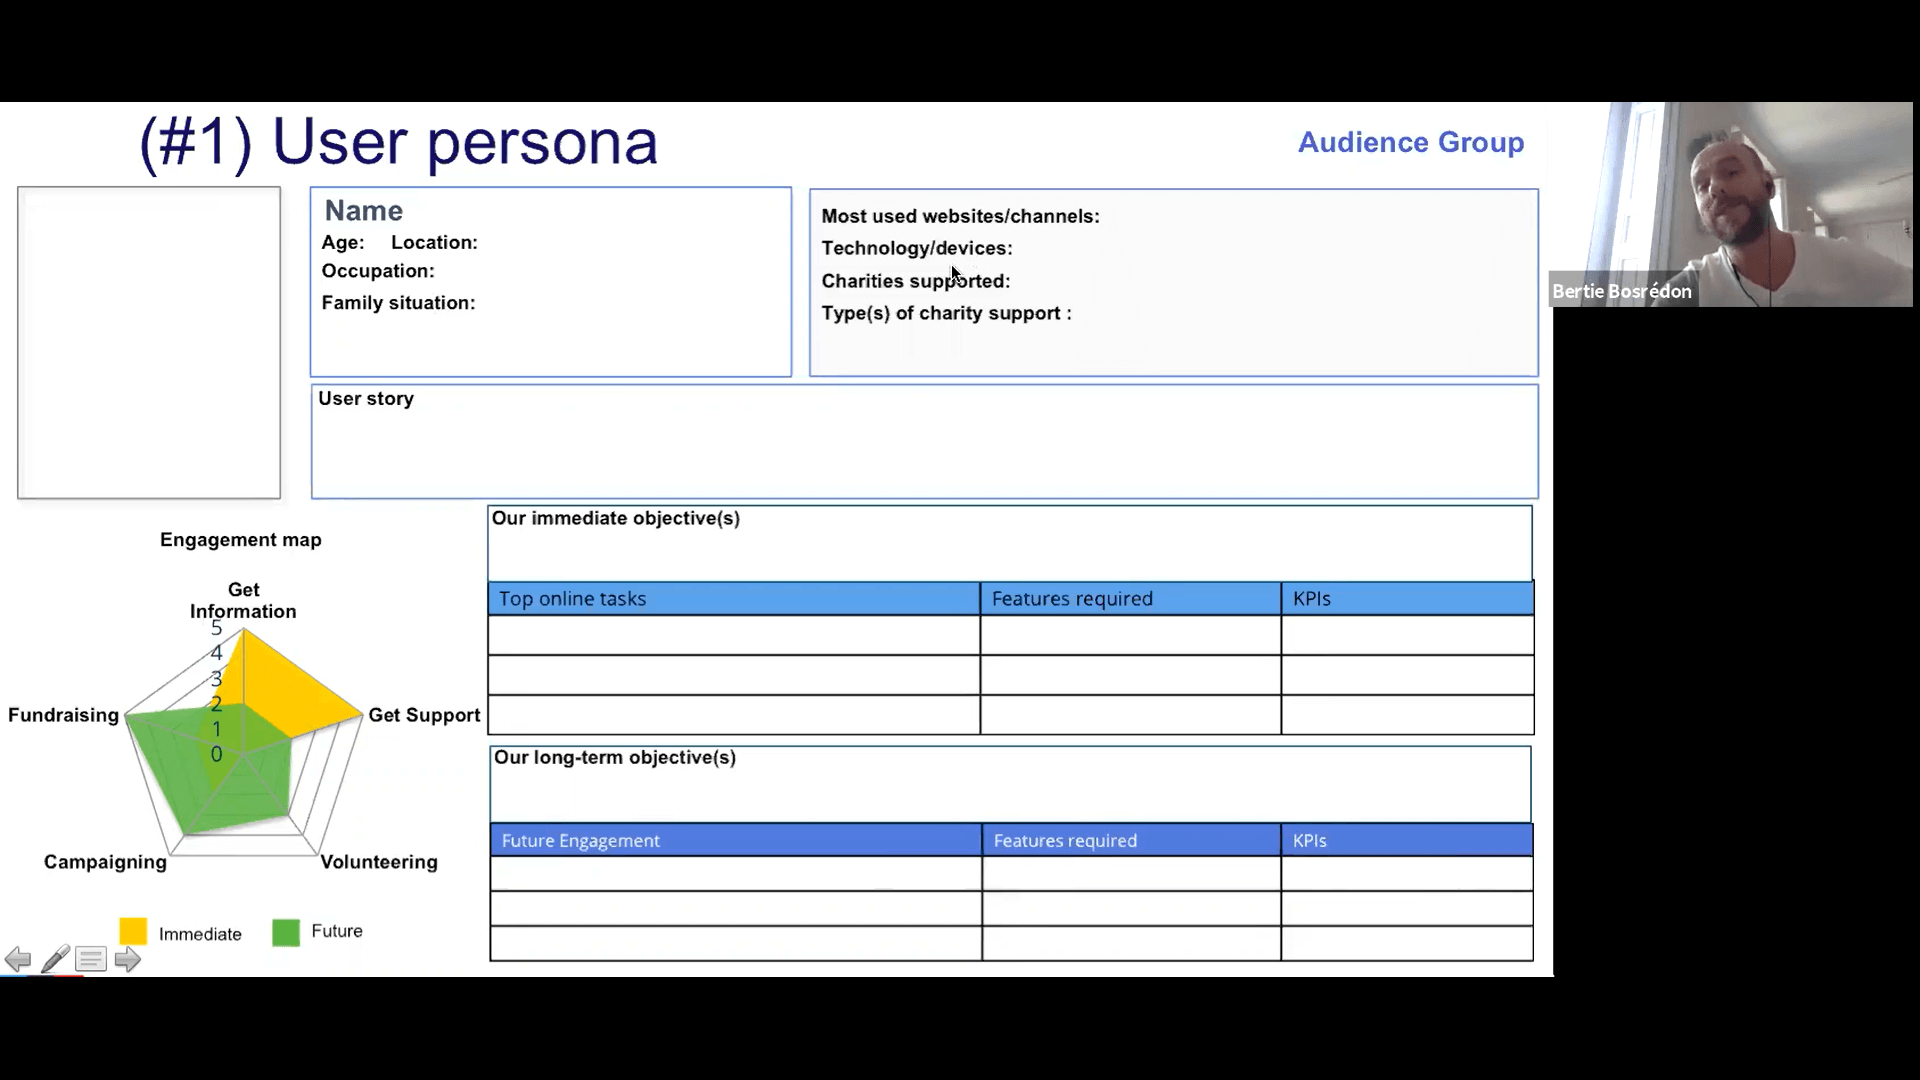Click the 'Audience Group' heading
The image size is (1920, 1080).
click(1411, 142)
